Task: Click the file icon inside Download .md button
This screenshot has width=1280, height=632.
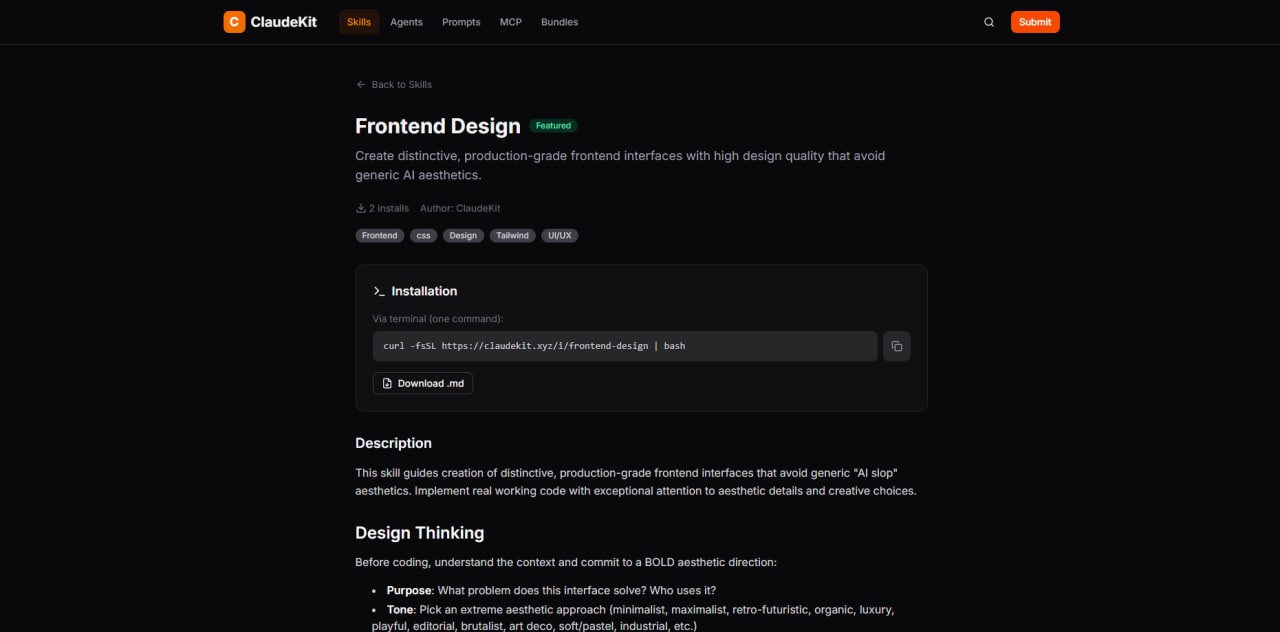Action: [387, 382]
